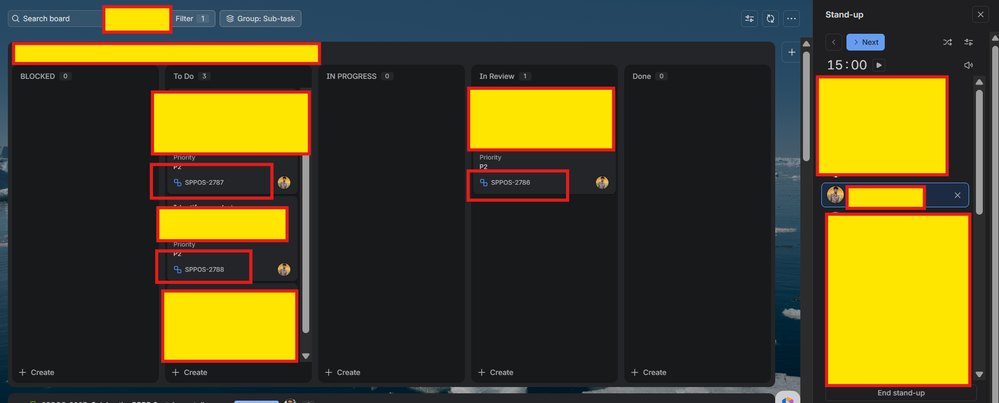The image size is (999, 403).
Task: Add a column with the plus button
Action: tap(791, 53)
